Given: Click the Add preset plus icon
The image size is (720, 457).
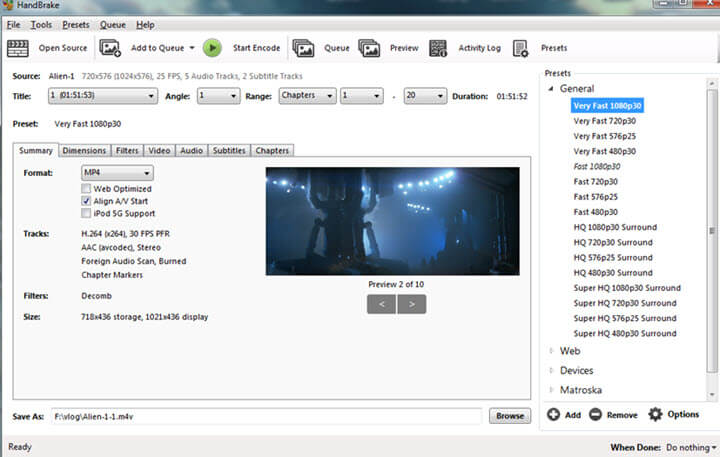Looking at the screenshot, I should pyautogui.click(x=553, y=415).
